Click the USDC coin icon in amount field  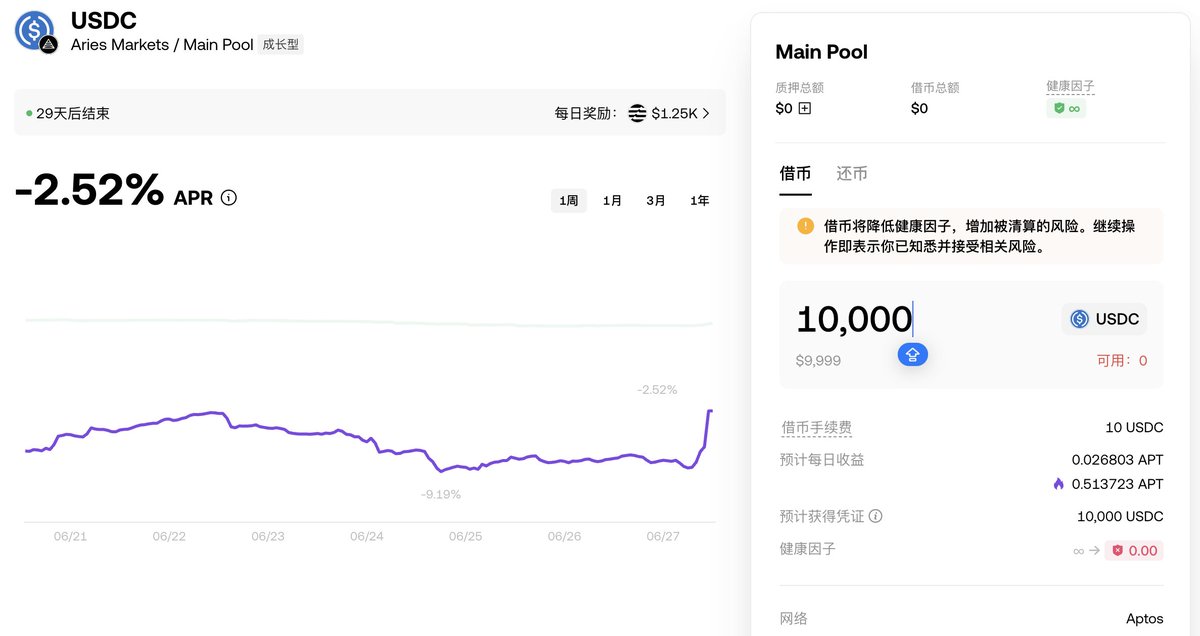pyautogui.click(x=1079, y=319)
